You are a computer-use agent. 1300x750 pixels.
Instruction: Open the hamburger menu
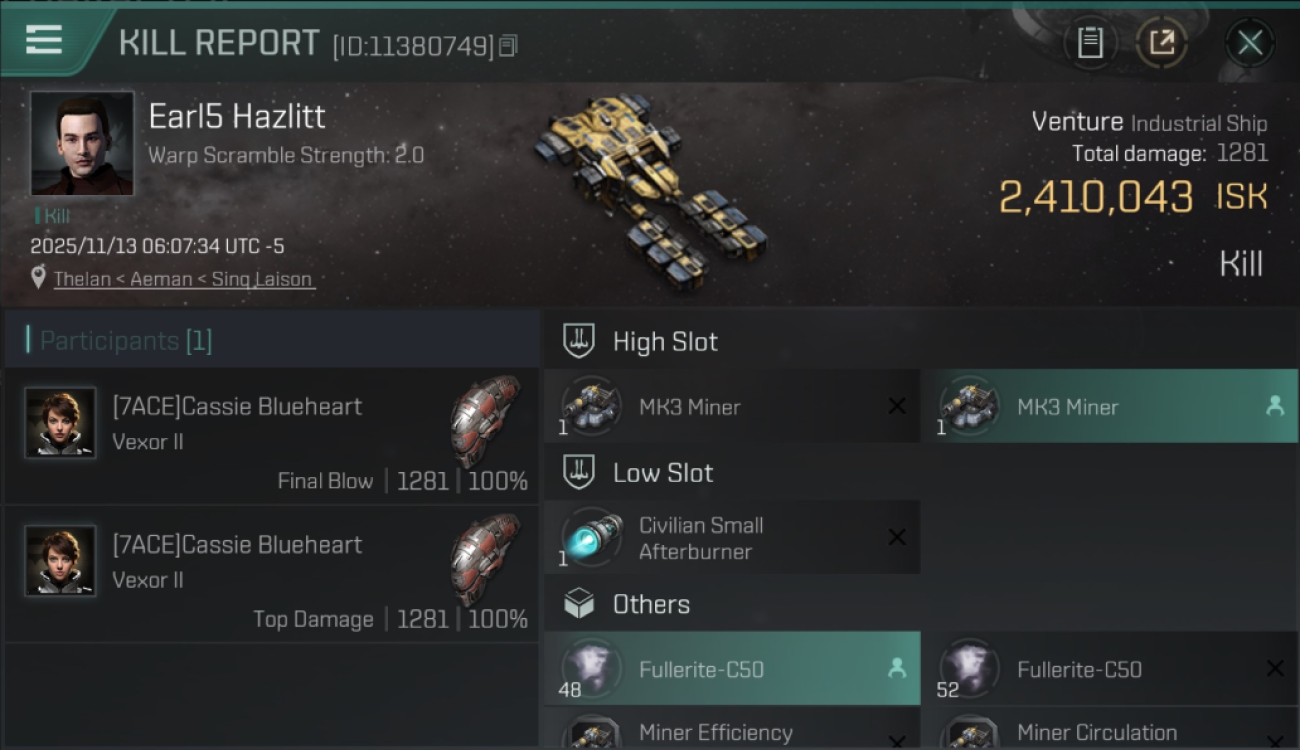pyautogui.click(x=44, y=40)
